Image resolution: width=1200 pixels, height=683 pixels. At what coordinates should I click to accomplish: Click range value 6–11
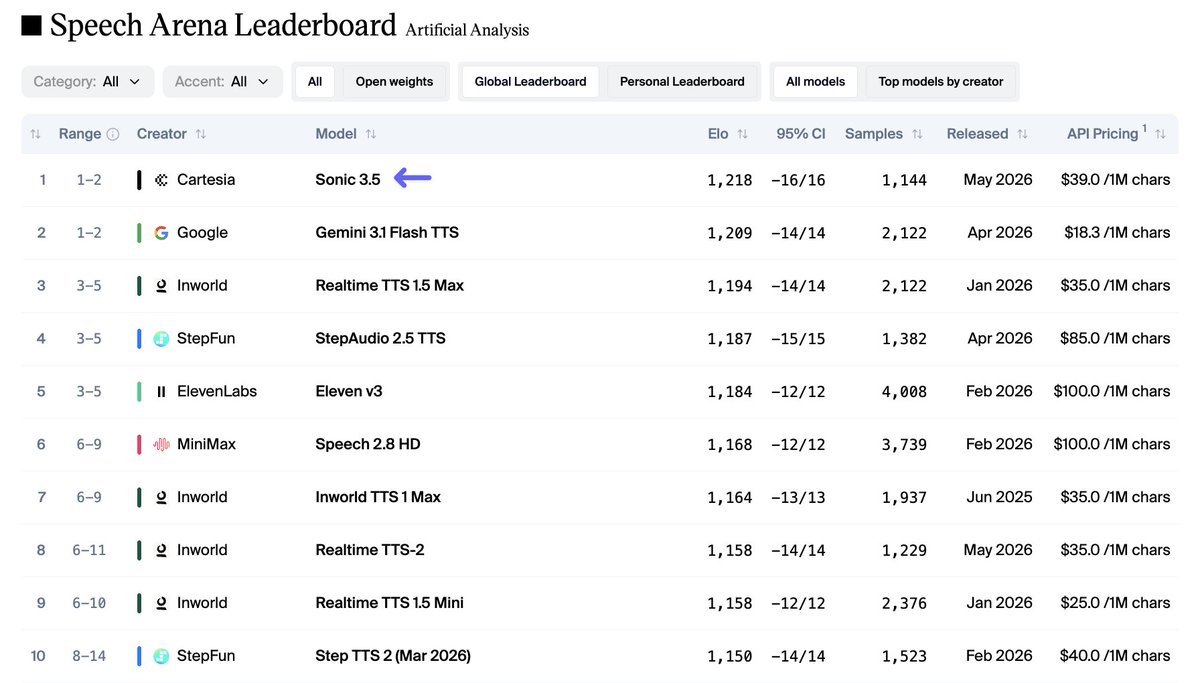click(x=89, y=550)
